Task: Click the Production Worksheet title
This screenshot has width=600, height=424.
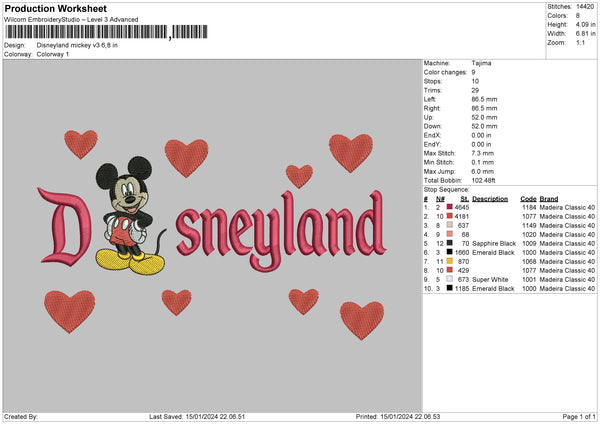Action: [55, 8]
